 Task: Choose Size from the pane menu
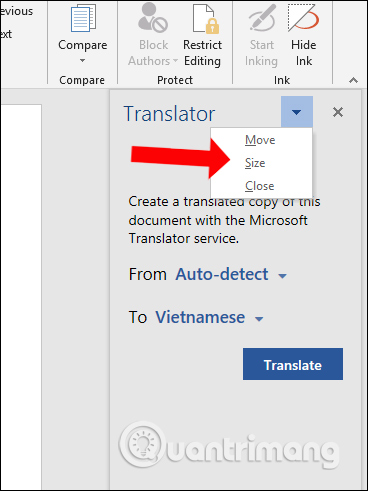[x=255, y=163]
